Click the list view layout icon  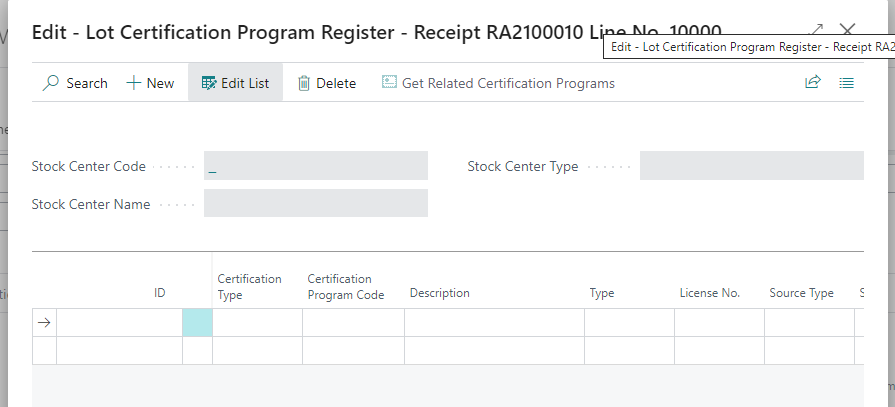click(x=846, y=83)
